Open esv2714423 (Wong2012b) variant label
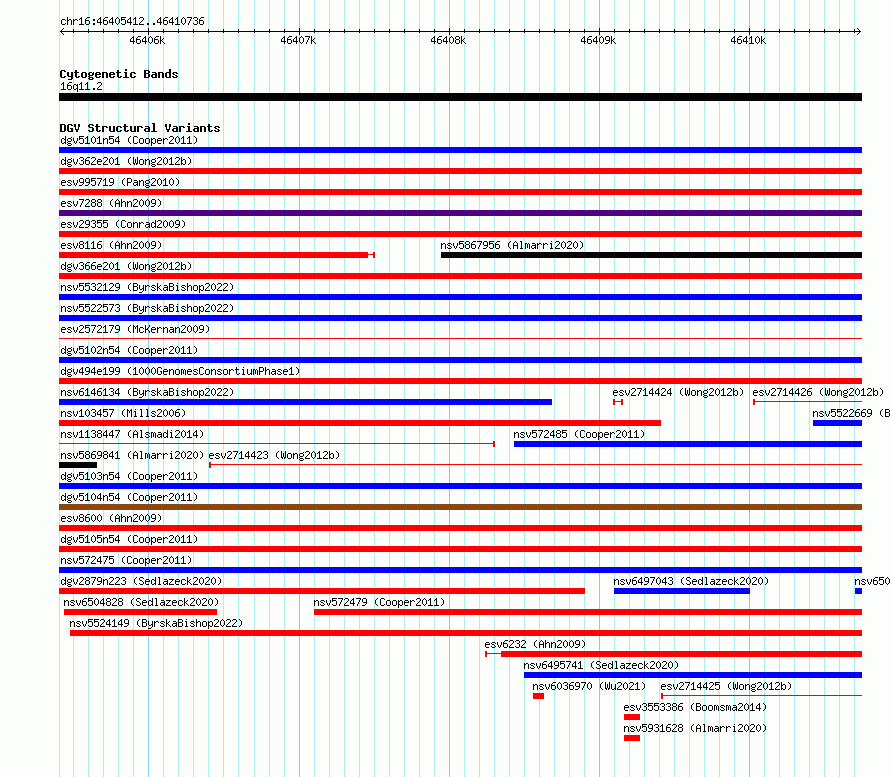The height and width of the screenshot is (777, 890). (274, 455)
